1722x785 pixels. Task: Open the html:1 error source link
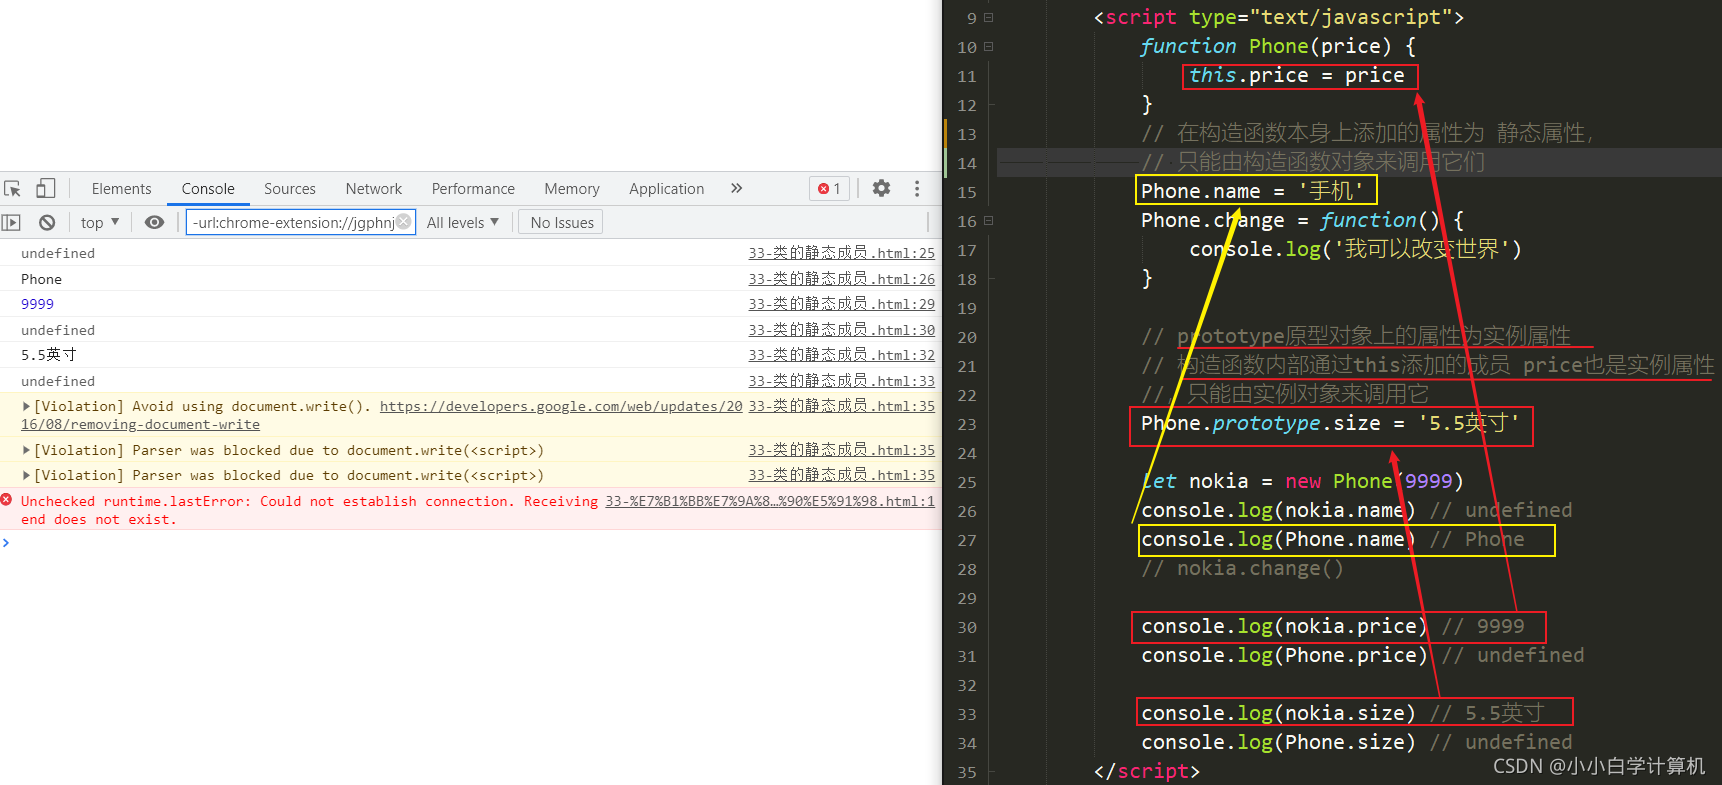[770, 501]
